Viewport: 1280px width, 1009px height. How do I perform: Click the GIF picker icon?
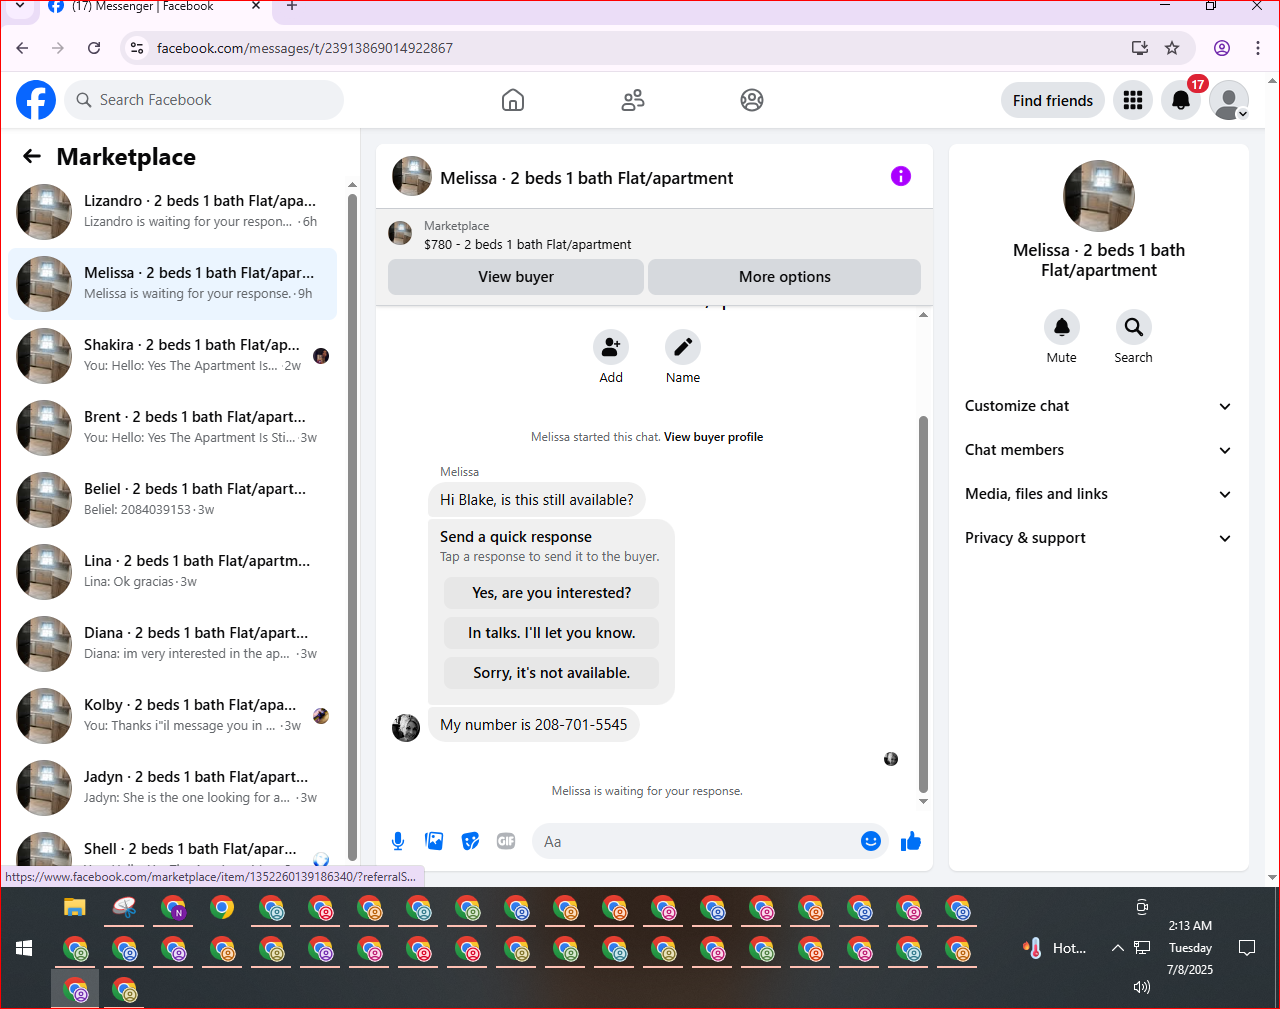506,841
